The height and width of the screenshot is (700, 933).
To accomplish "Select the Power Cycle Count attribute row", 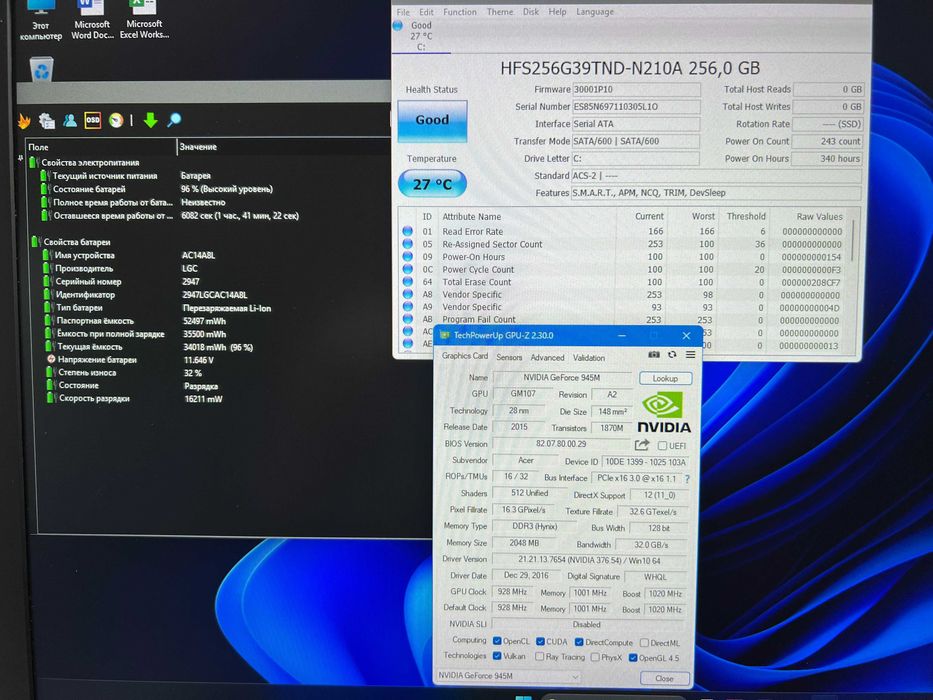I will [624, 269].
